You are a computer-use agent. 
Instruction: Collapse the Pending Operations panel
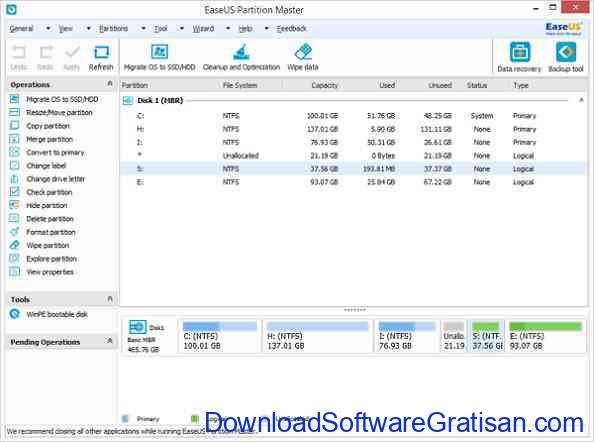110,341
